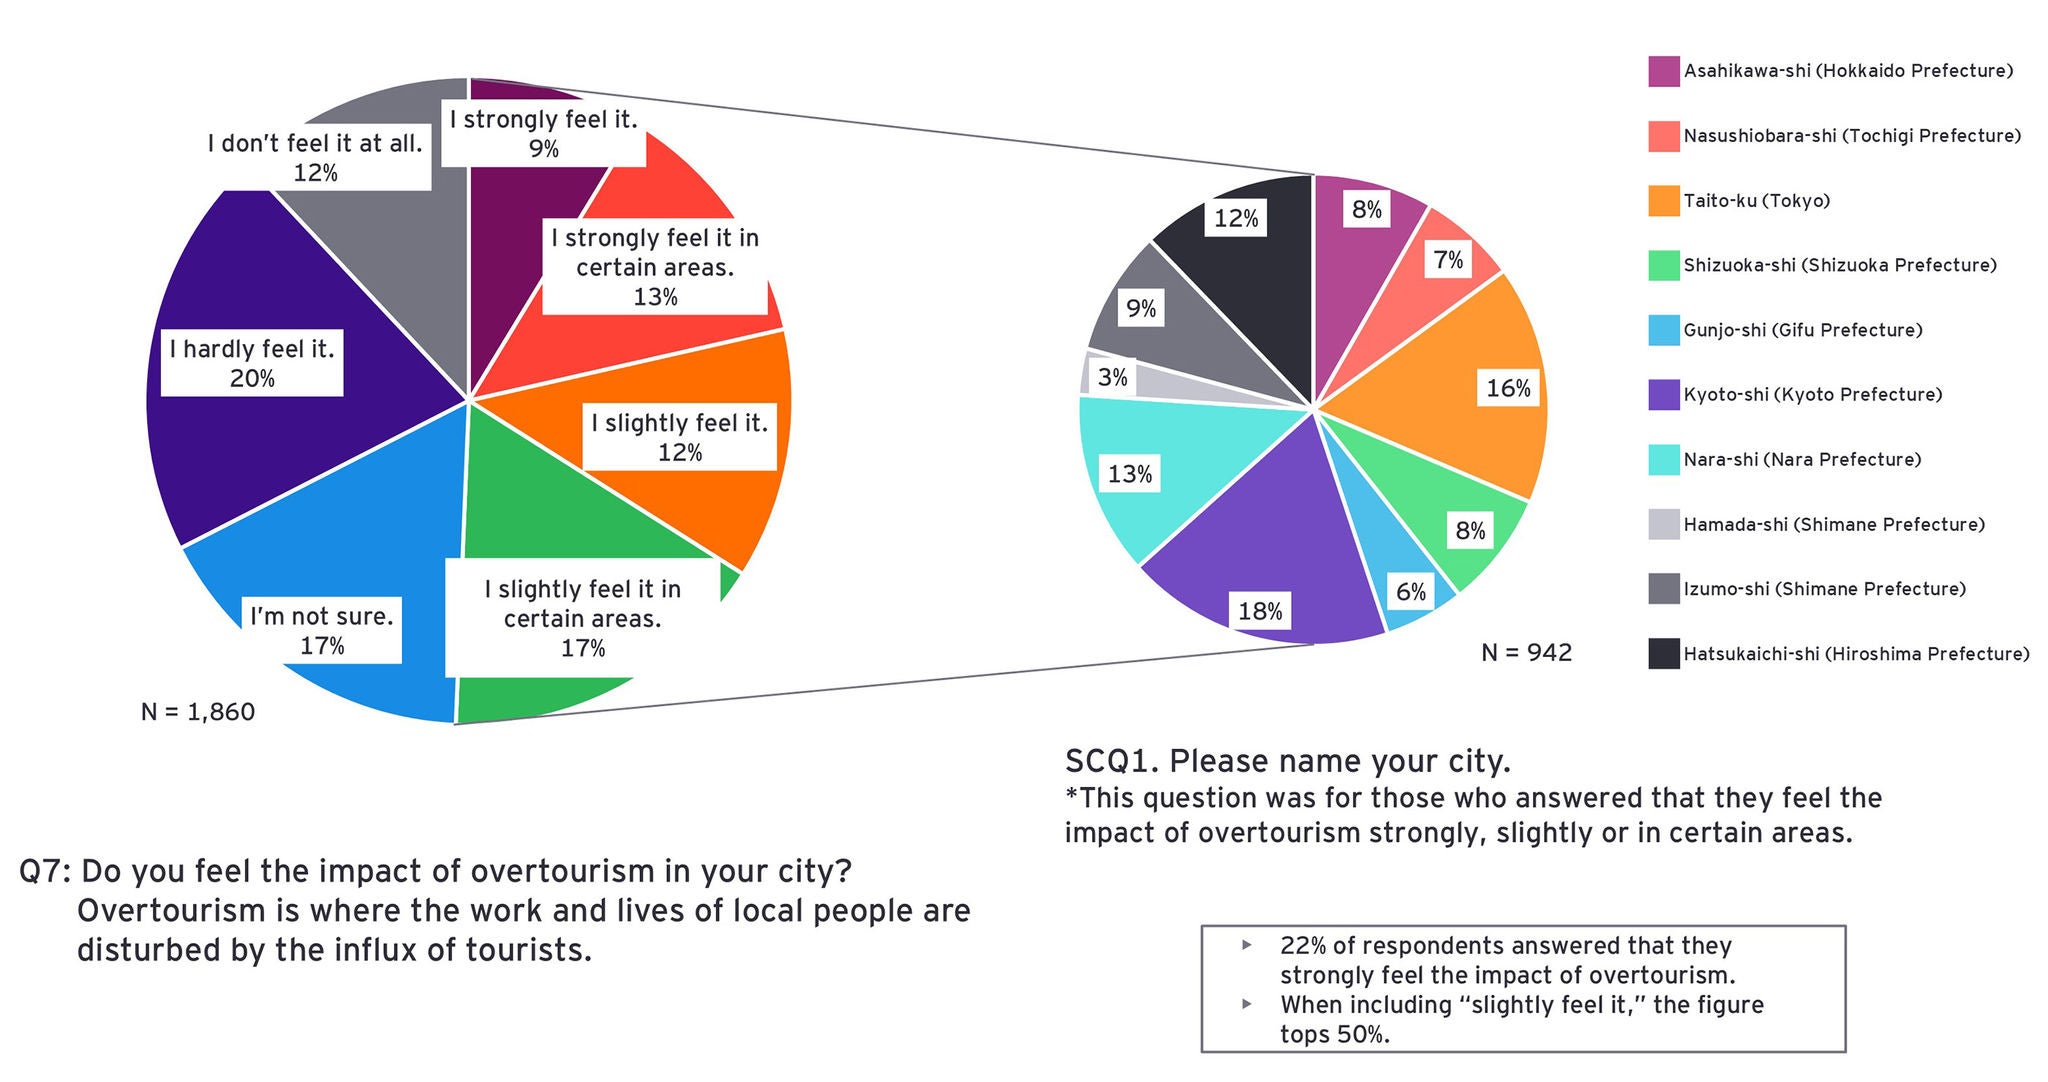Click the Taito-ku orange legend swatch
This screenshot has width=2048, height=1082.
[1663, 201]
